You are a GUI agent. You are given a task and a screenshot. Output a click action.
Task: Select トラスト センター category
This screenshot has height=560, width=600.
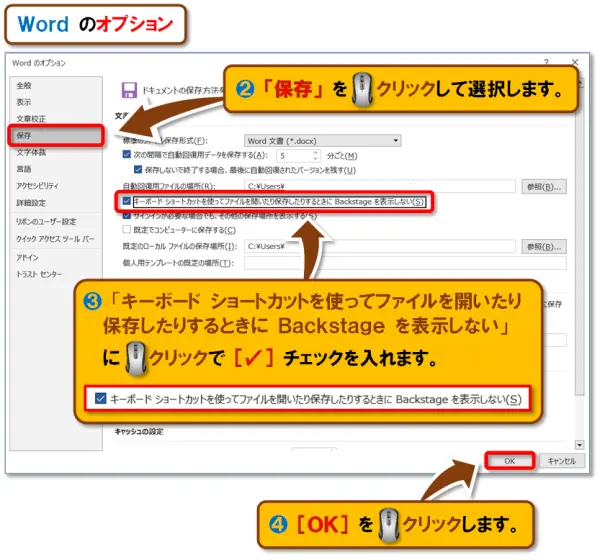[x=39, y=274]
